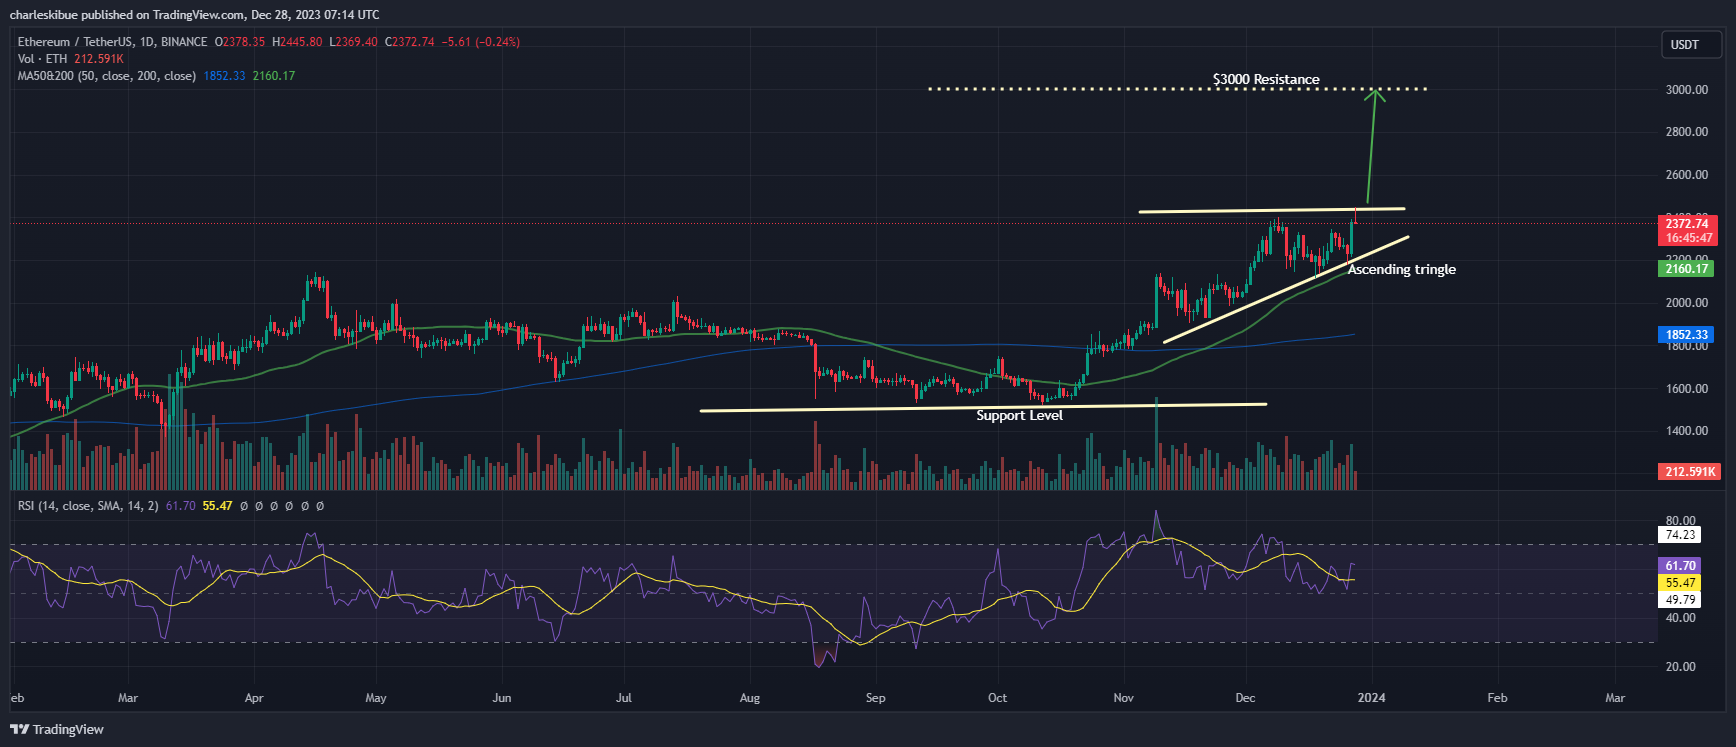Click the 'Ascending tringle' annotation label

[x=1401, y=269]
